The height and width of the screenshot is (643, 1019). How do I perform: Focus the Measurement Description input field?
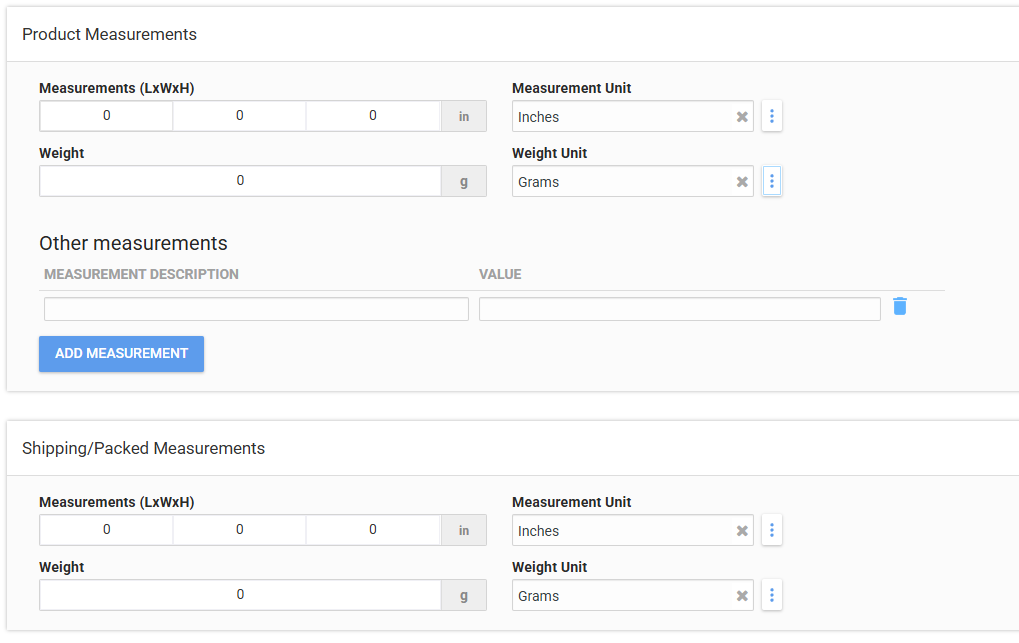[x=256, y=309]
